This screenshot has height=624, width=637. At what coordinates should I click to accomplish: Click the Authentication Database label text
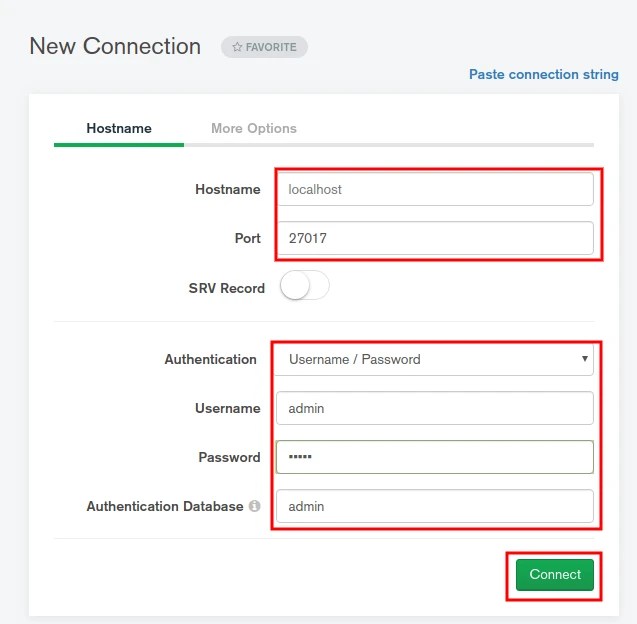[164, 507]
